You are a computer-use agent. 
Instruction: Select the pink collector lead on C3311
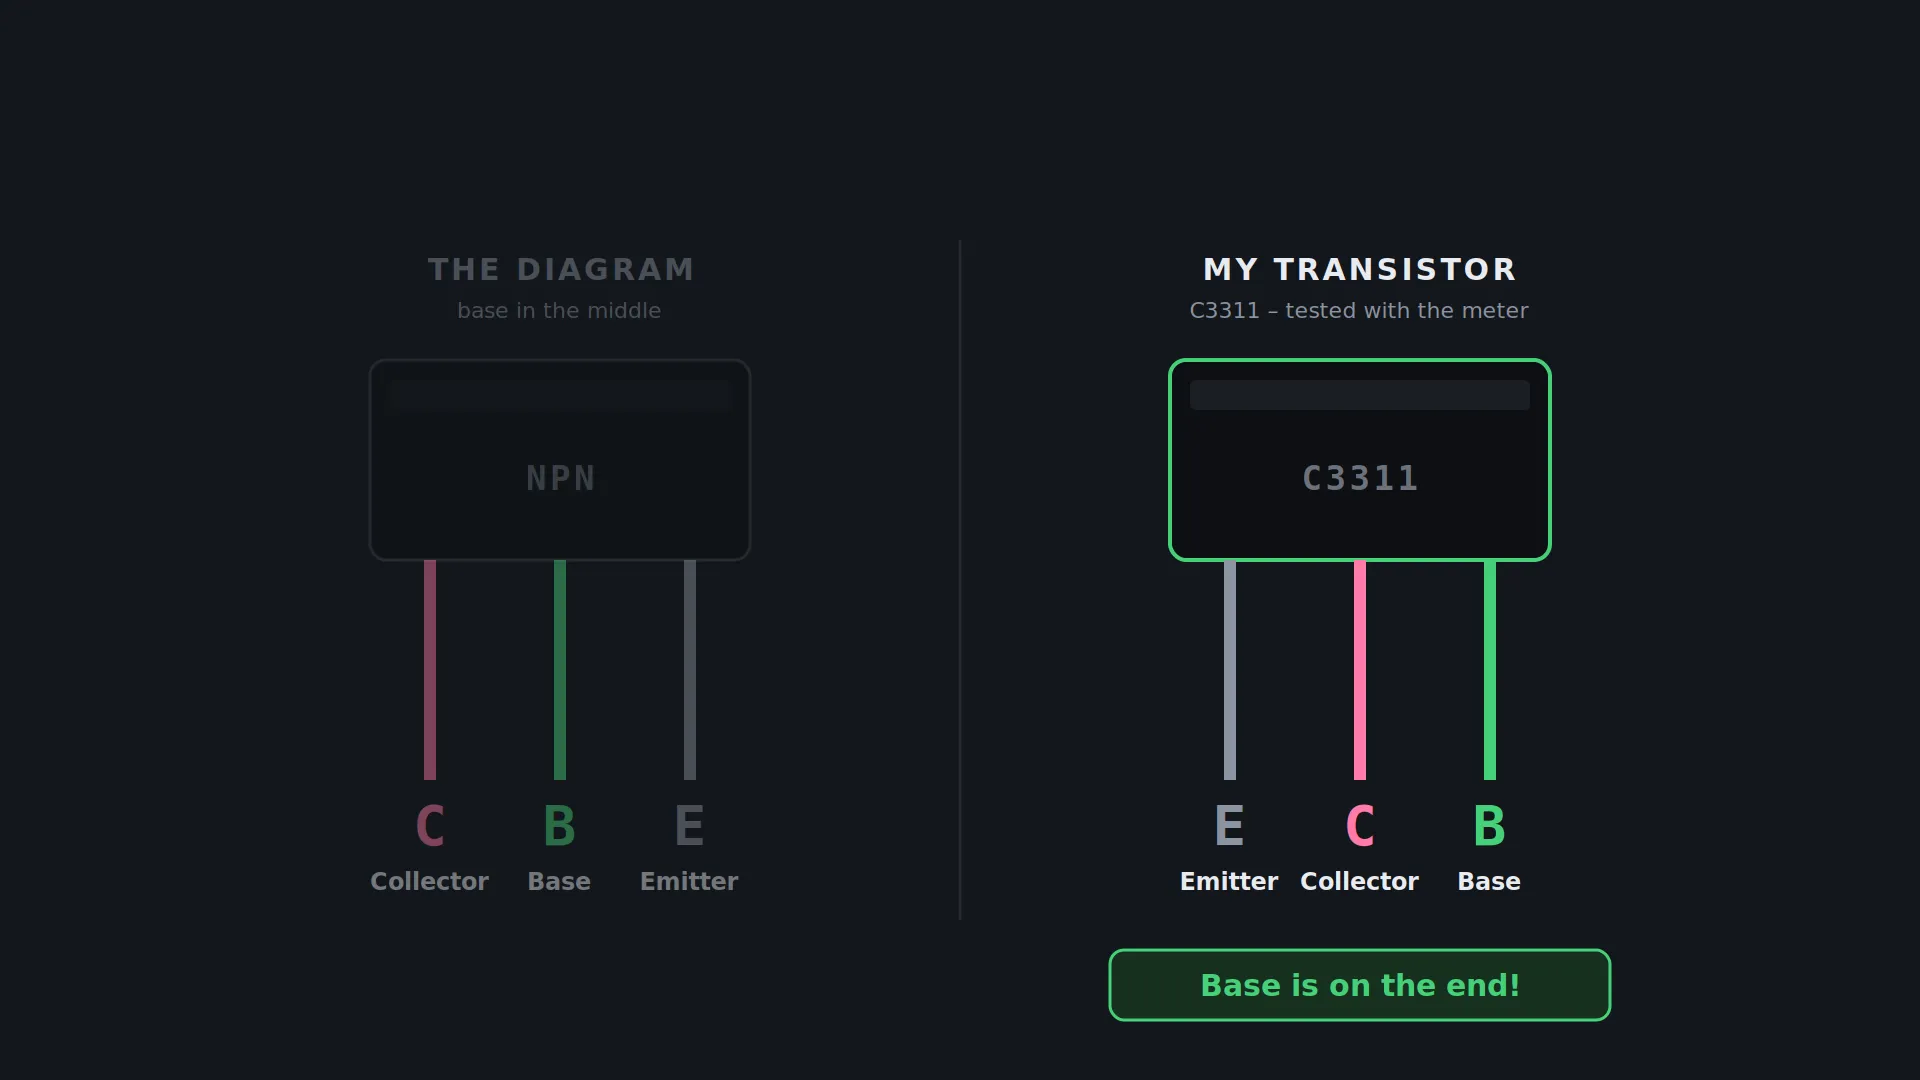pyautogui.click(x=1360, y=670)
